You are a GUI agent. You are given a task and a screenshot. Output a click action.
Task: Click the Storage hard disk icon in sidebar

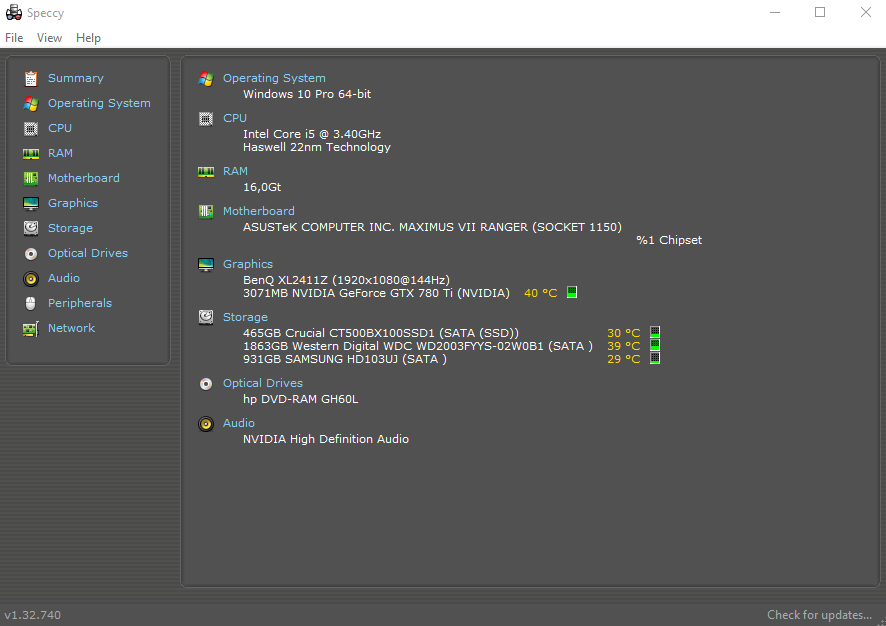point(31,228)
